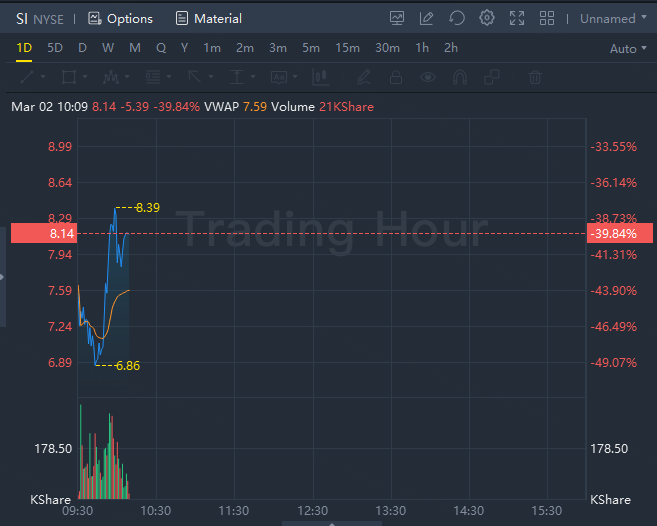
Task: Select the 15m interval tab
Action: (x=347, y=48)
